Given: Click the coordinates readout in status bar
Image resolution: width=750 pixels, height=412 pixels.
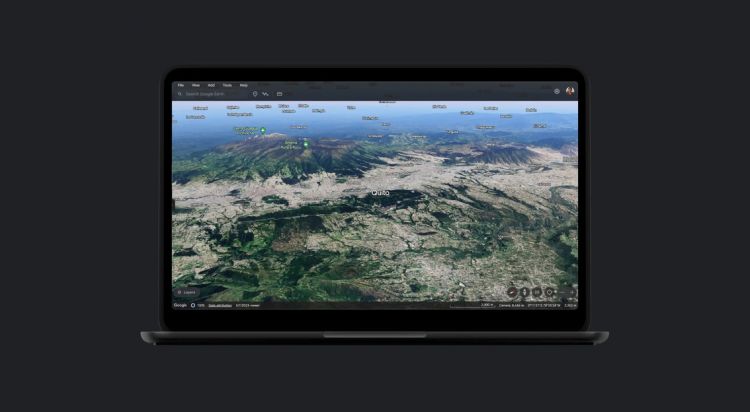Looking at the screenshot, I should pyautogui.click(x=544, y=305).
